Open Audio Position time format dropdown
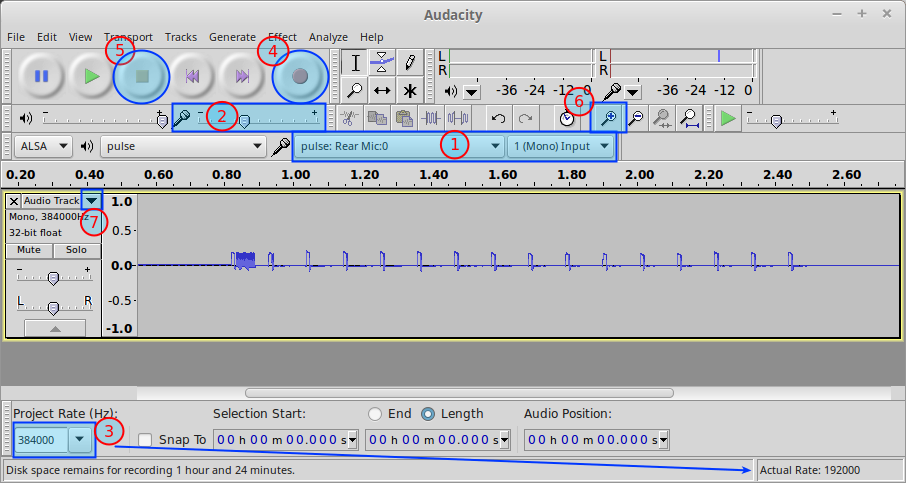The width and height of the screenshot is (906, 483). click(663, 440)
